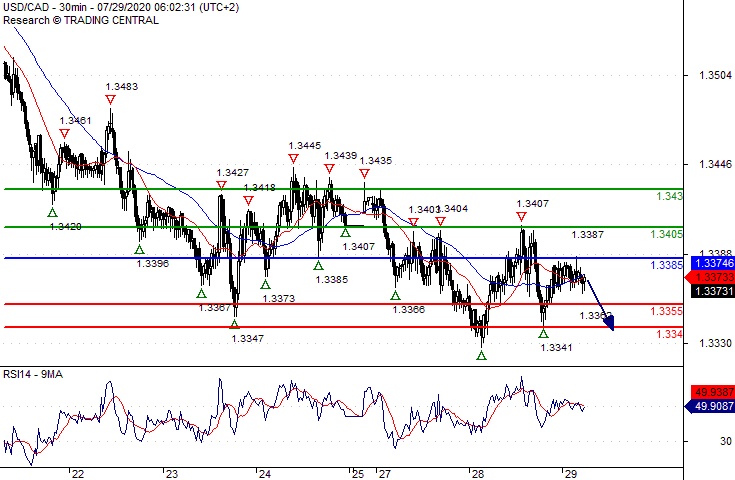Viewport: 735px width, 480px height.
Task: Click the red triangle under the 1.3435 label
Action: click(x=364, y=174)
